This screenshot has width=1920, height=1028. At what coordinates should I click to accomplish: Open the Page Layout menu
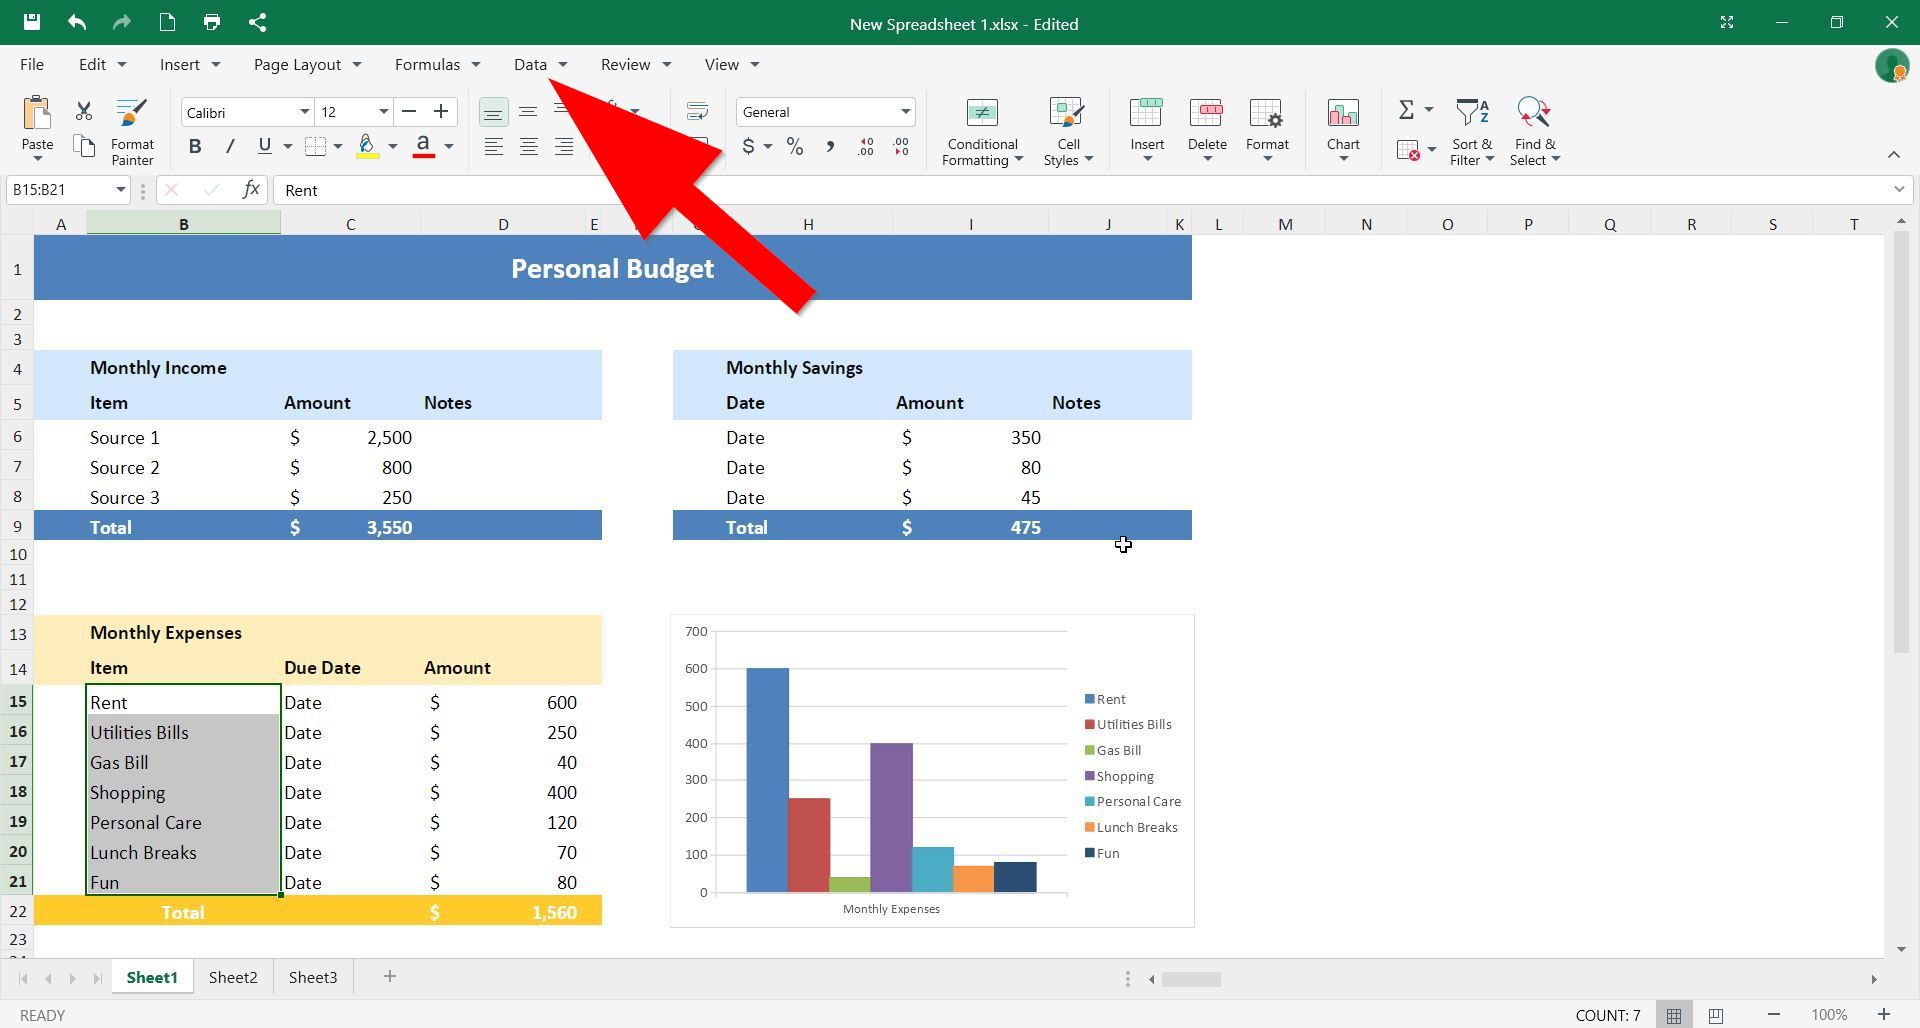[x=307, y=64]
